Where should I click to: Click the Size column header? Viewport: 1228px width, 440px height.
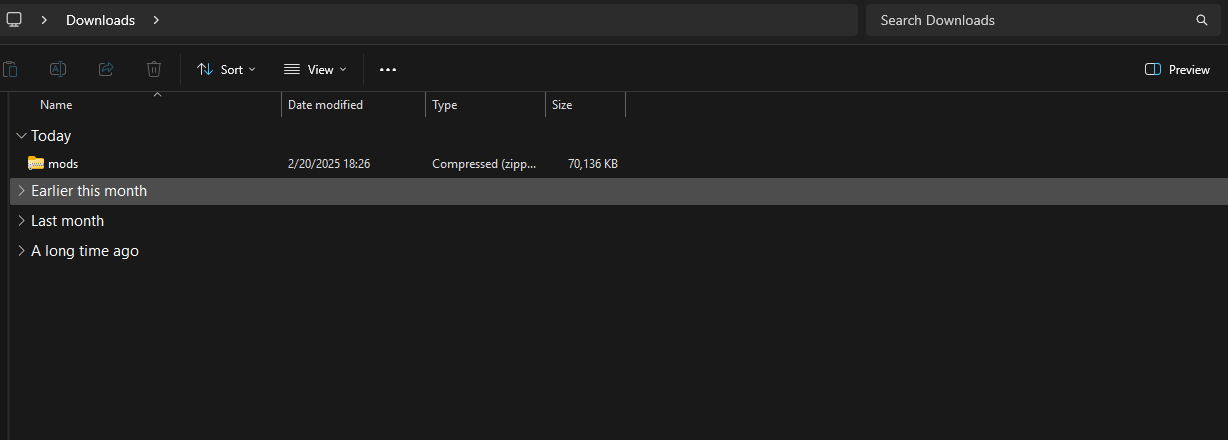click(562, 105)
